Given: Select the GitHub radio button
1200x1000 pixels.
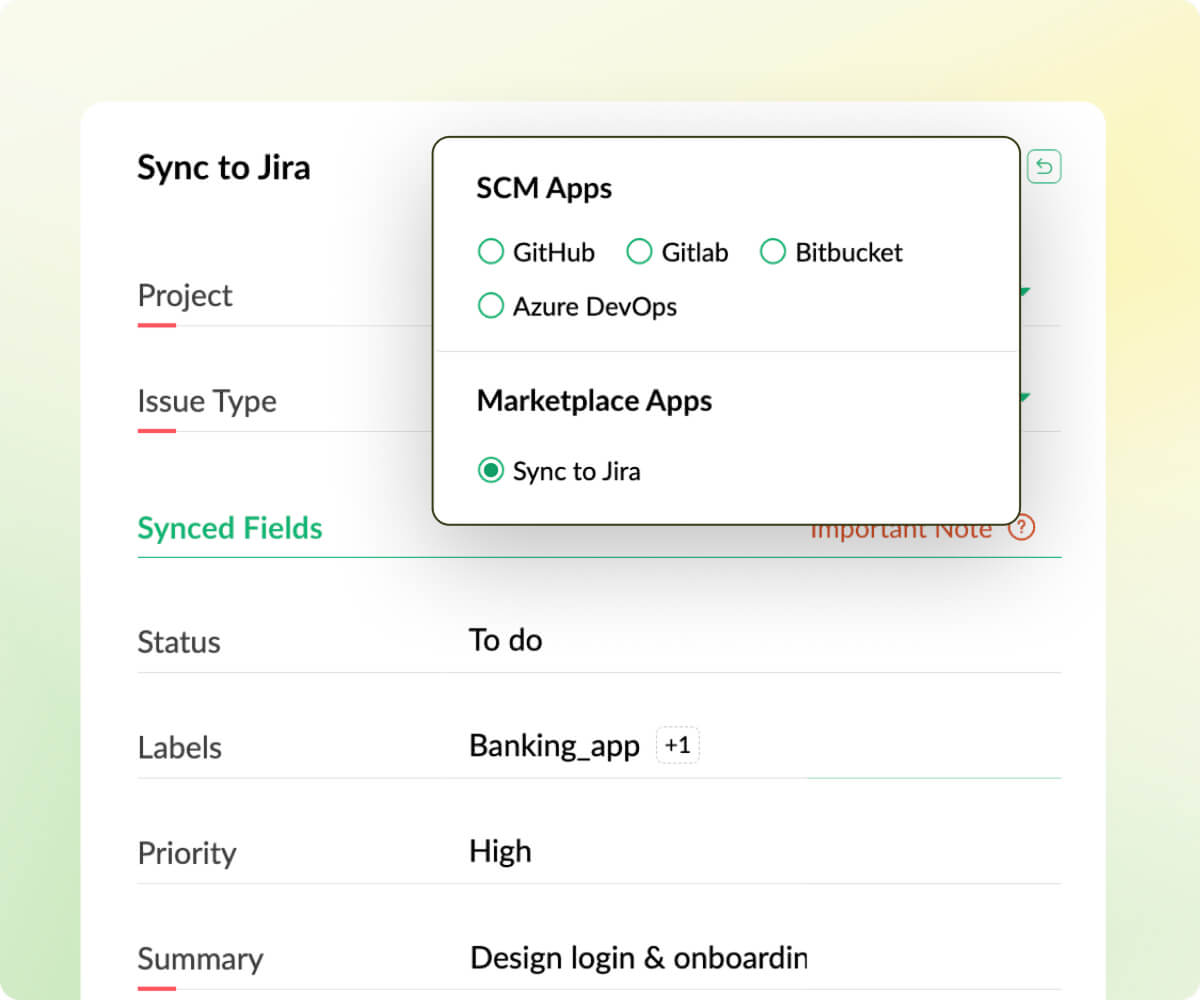Looking at the screenshot, I should pyautogui.click(x=490, y=252).
